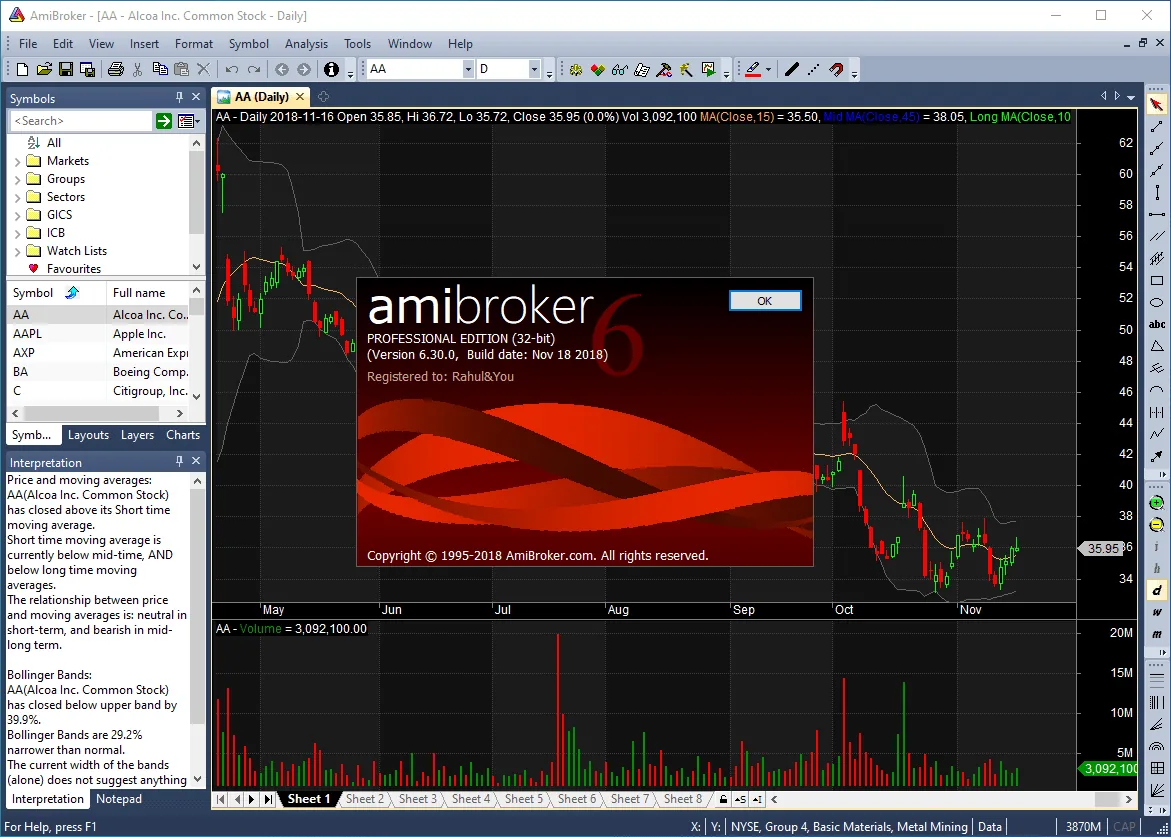Select the zig-zag line tool
The height and width of the screenshot is (837, 1171).
[1157, 434]
